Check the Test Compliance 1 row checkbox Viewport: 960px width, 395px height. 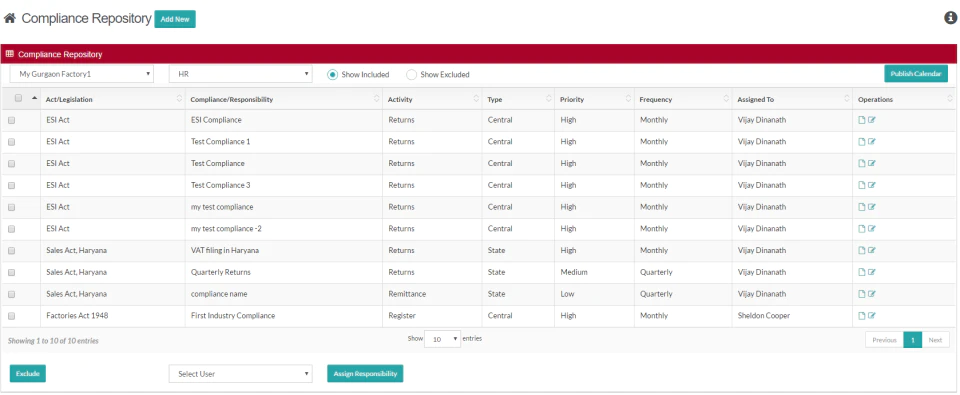(x=11, y=142)
